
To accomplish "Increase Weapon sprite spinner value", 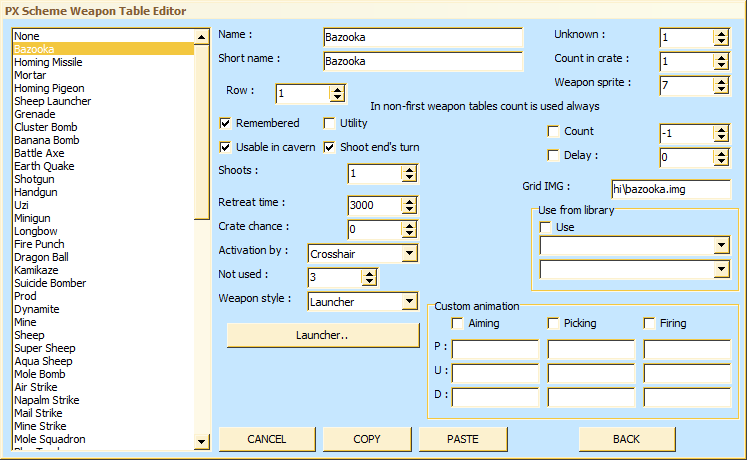I will [x=721, y=82].
